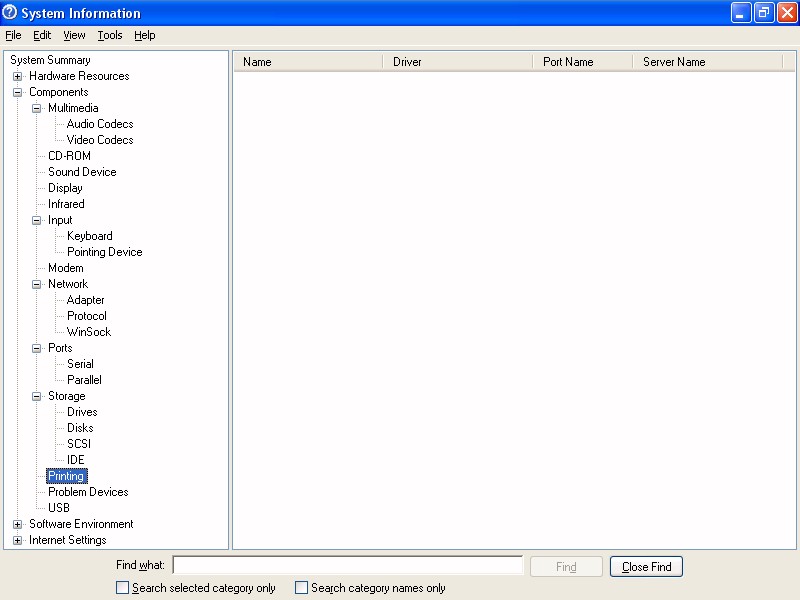Click the Find button
The image size is (800, 600).
coord(566,567)
